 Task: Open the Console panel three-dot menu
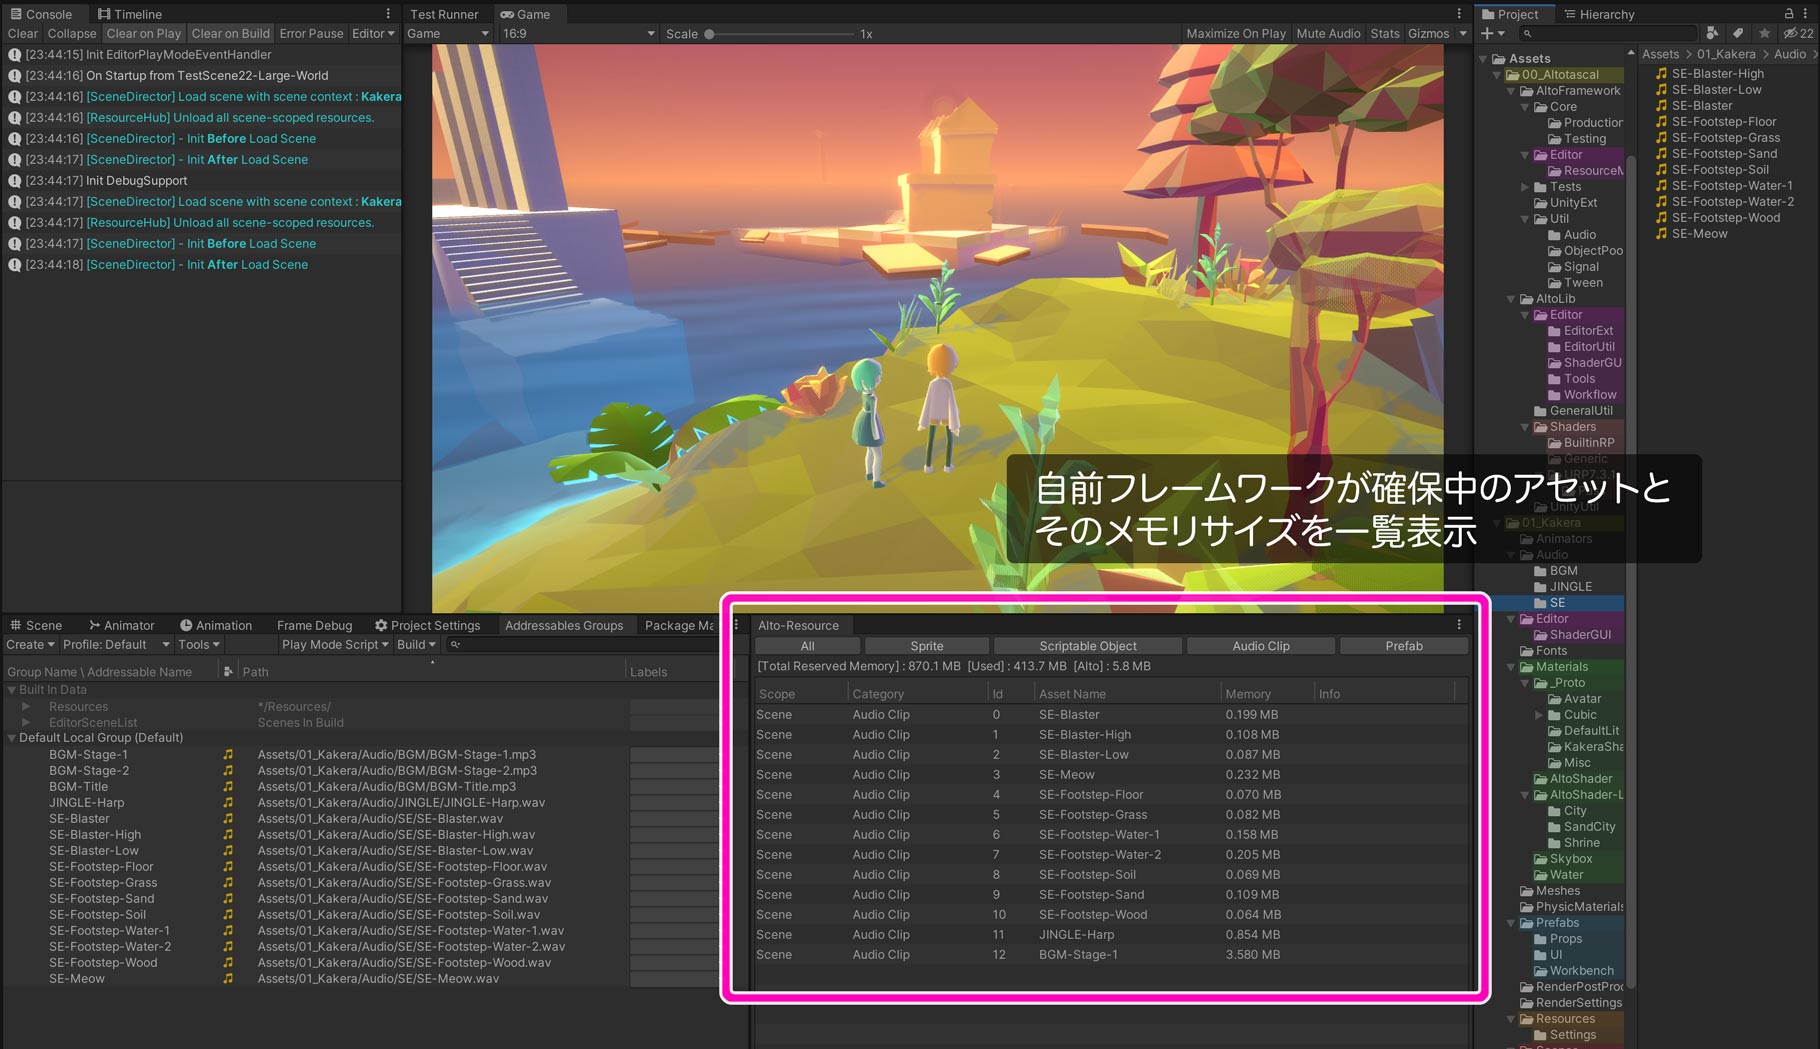(388, 14)
